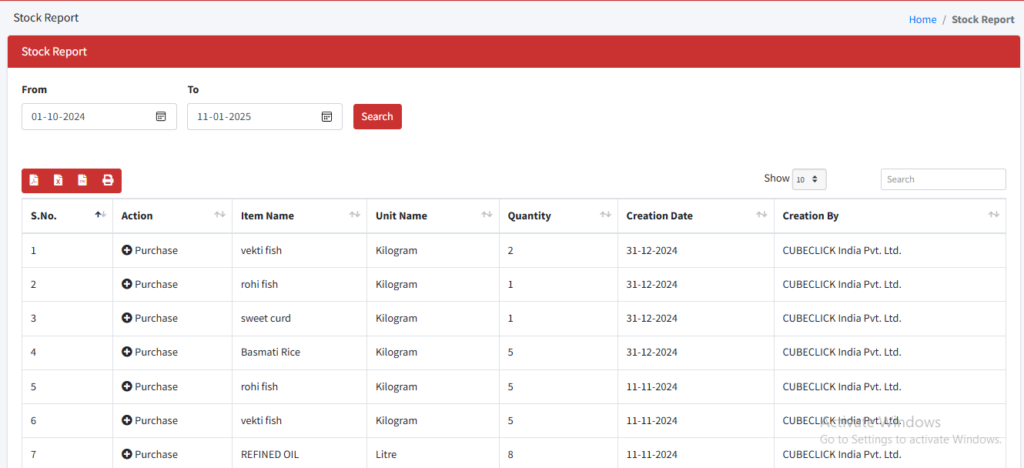Sort by the Unit Name column
This screenshot has height=468, width=1024.
click(432, 216)
